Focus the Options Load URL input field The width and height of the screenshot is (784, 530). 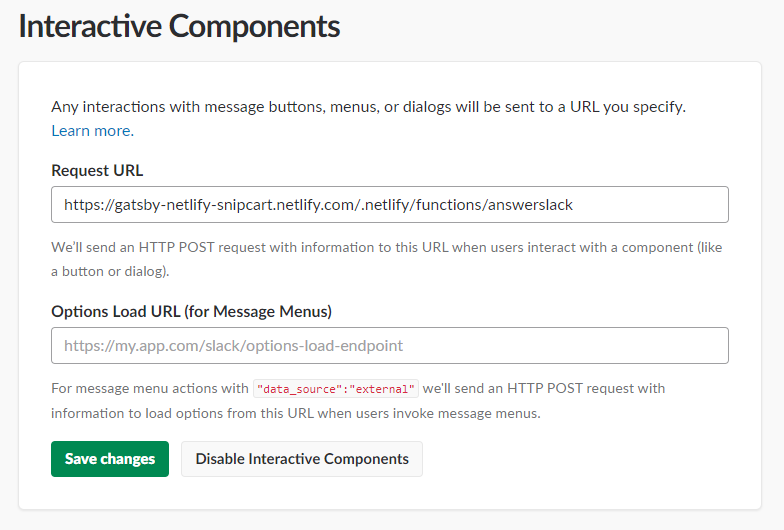pyautogui.click(x=390, y=346)
